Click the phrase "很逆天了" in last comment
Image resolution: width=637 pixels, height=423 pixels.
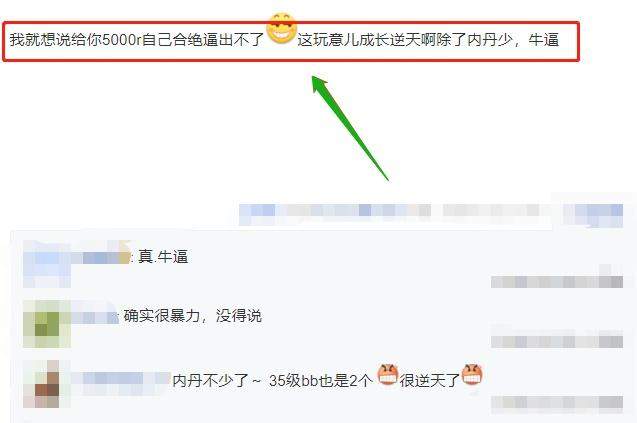coord(430,380)
